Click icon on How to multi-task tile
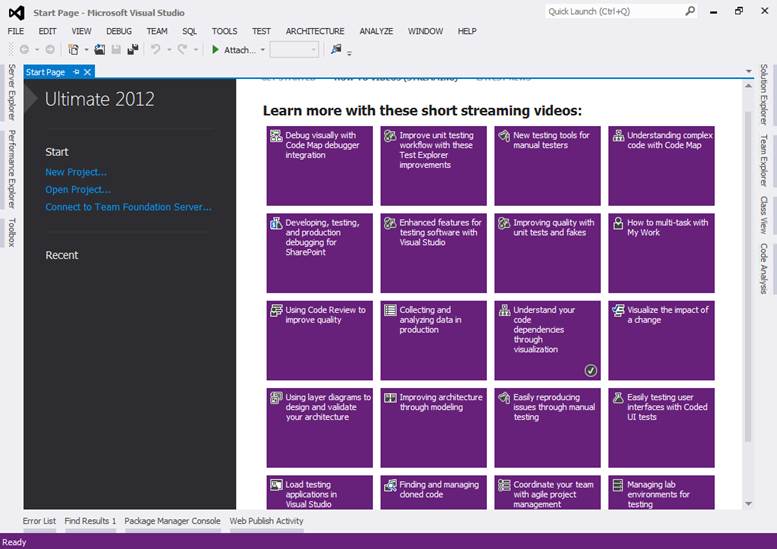Screen dimensions: 777x549 [618, 223]
